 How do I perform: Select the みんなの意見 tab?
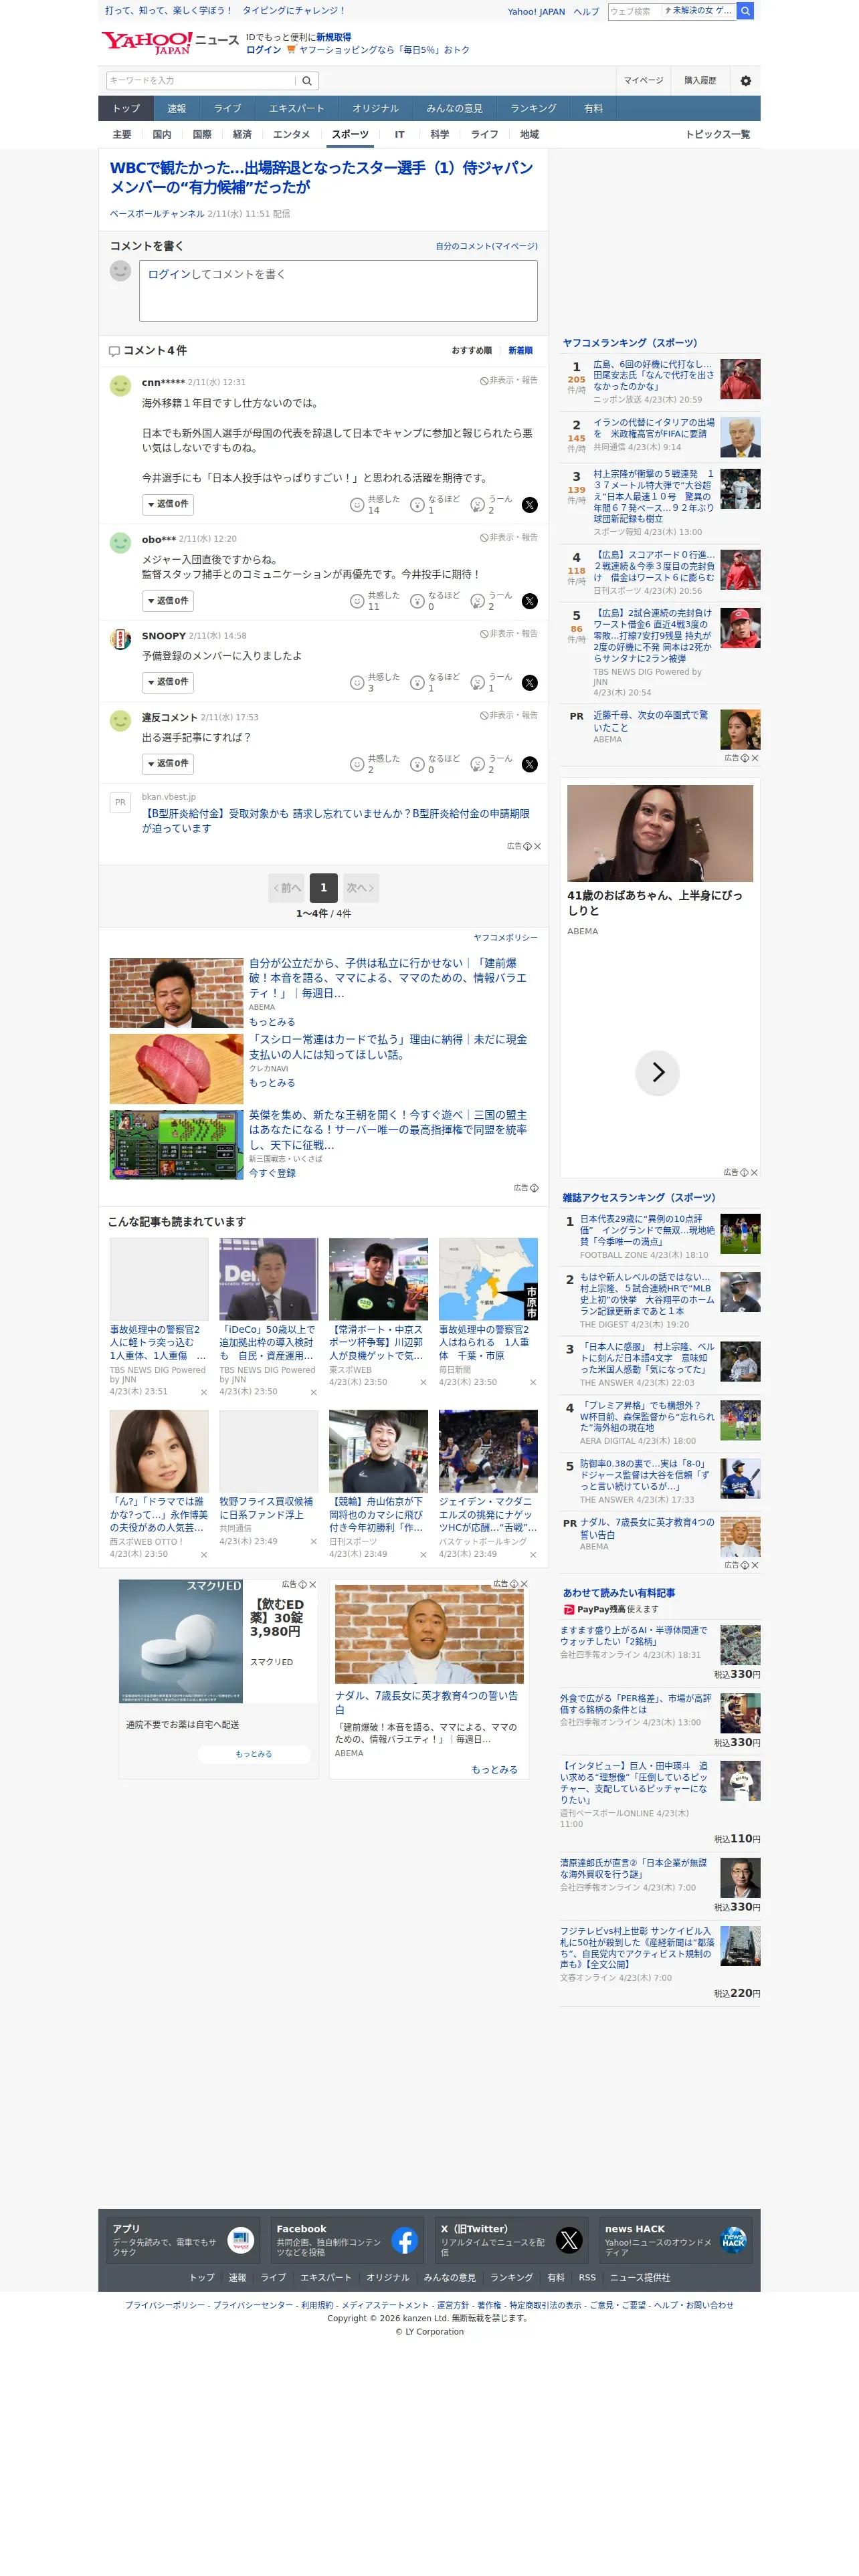pyautogui.click(x=454, y=109)
